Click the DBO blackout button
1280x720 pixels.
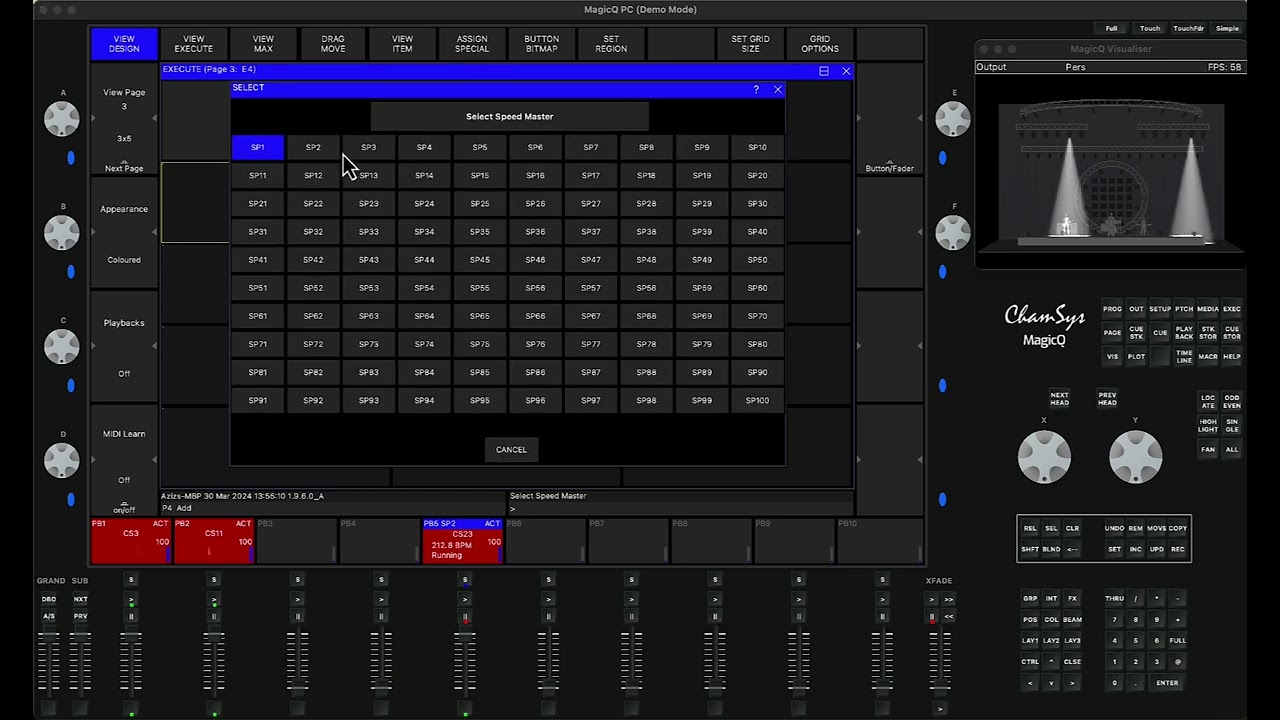point(48,599)
